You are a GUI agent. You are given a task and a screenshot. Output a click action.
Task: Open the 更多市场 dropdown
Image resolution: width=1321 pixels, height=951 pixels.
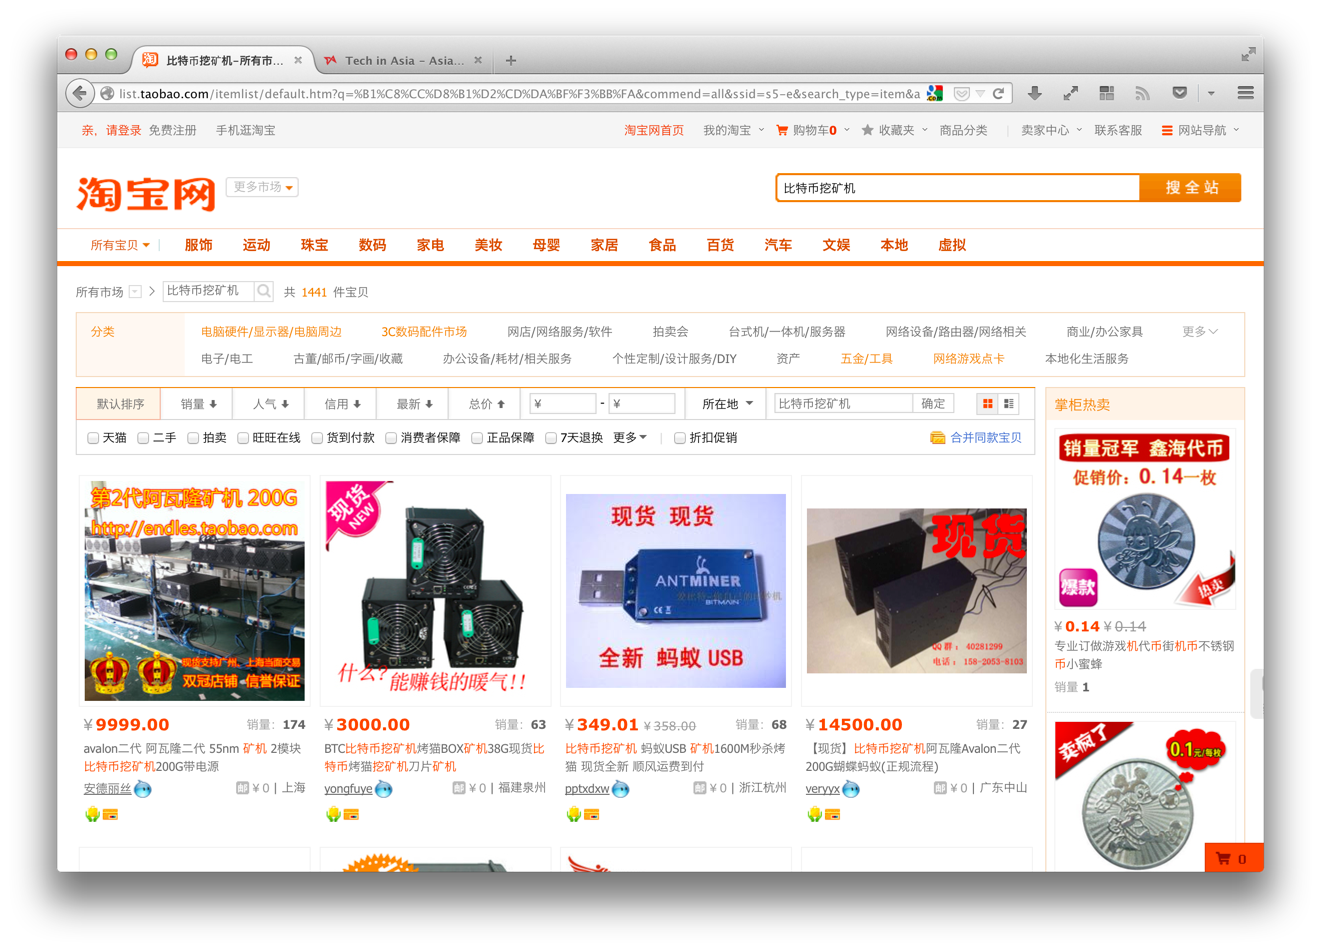pyautogui.click(x=262, y=187)
